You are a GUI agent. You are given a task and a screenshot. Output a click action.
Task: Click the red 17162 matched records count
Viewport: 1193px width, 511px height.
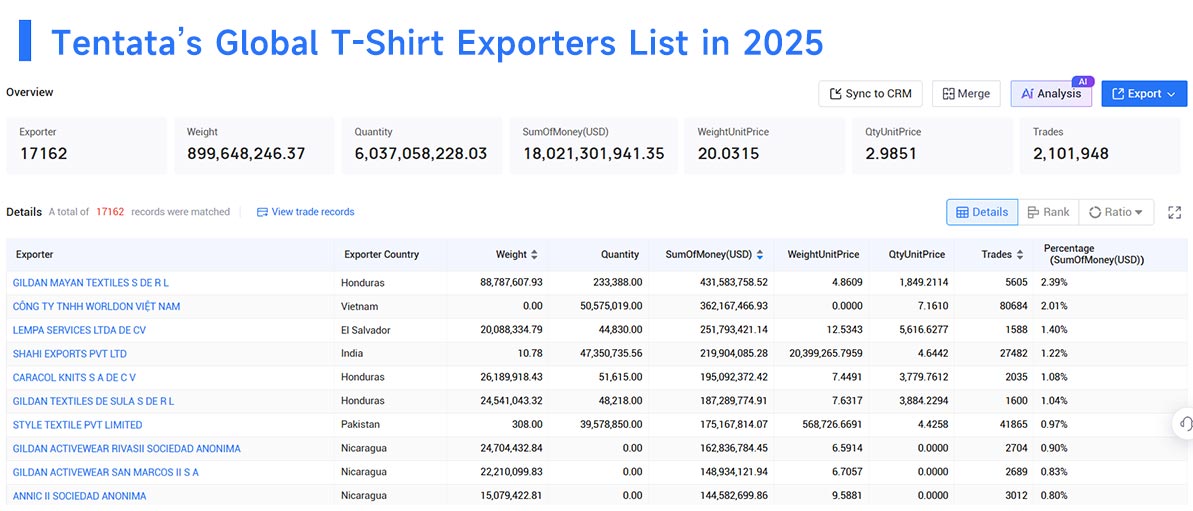coord(110,212)
